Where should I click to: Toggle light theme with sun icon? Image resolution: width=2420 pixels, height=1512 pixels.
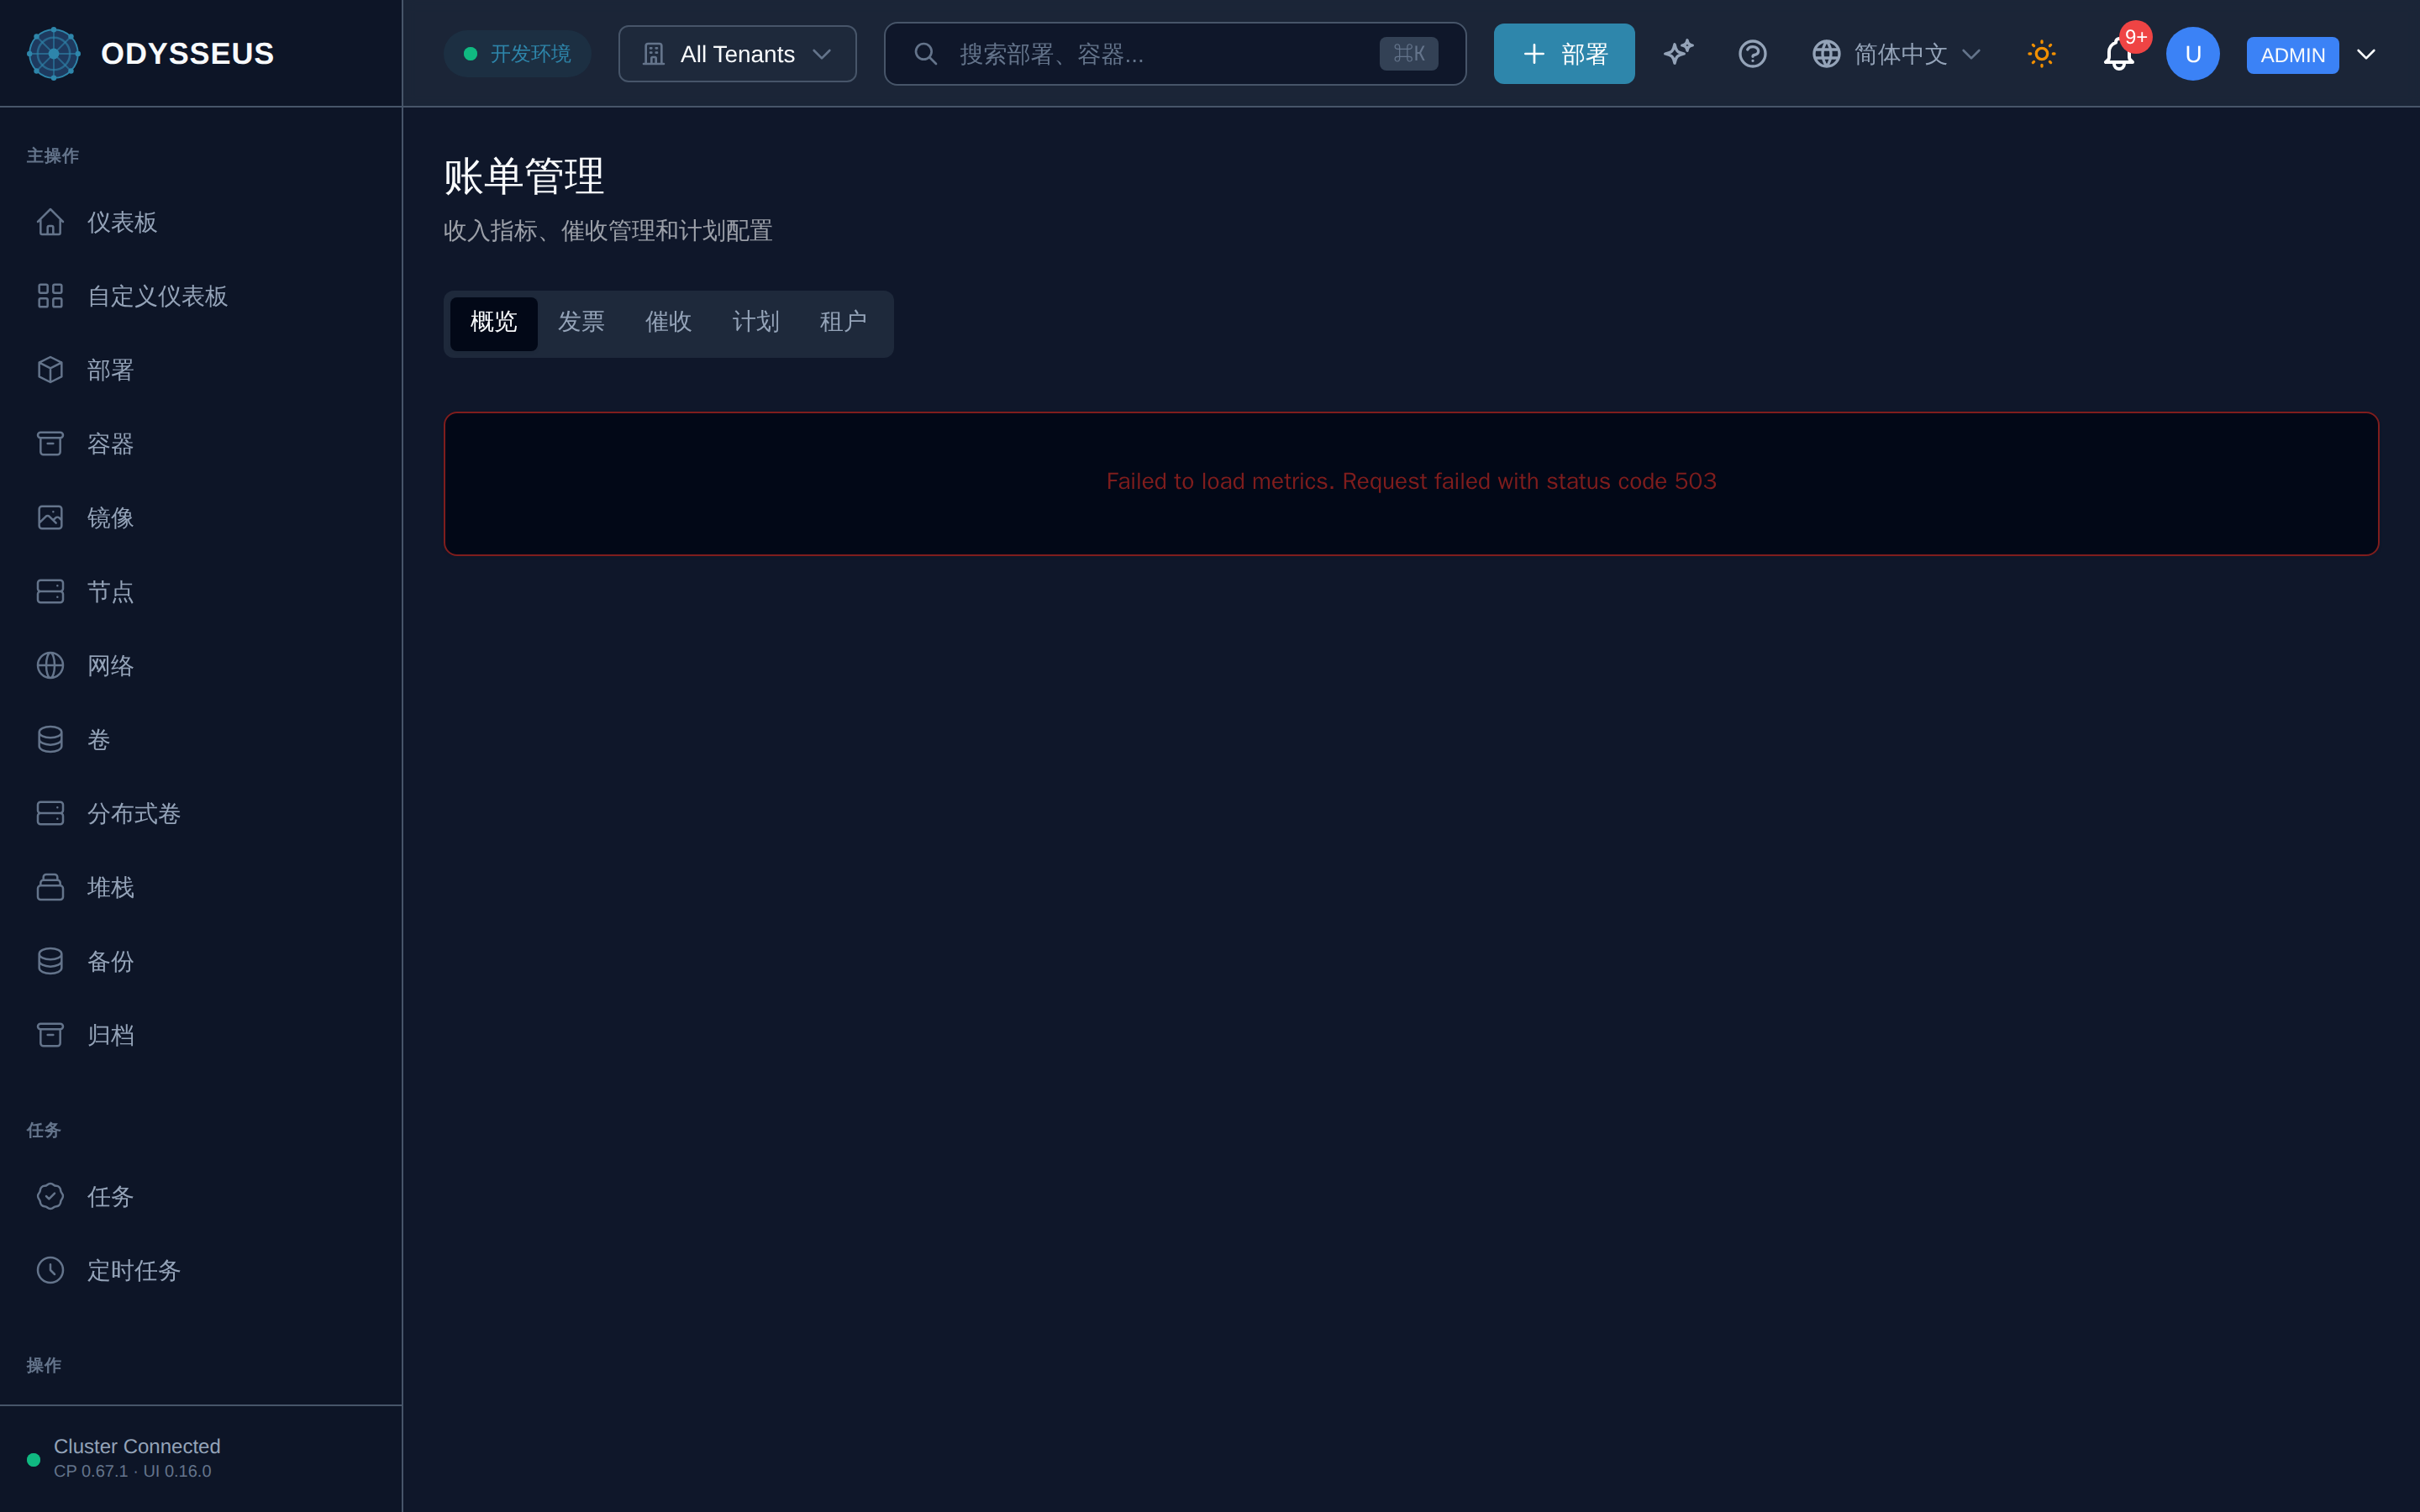(x=2041, y=53)
